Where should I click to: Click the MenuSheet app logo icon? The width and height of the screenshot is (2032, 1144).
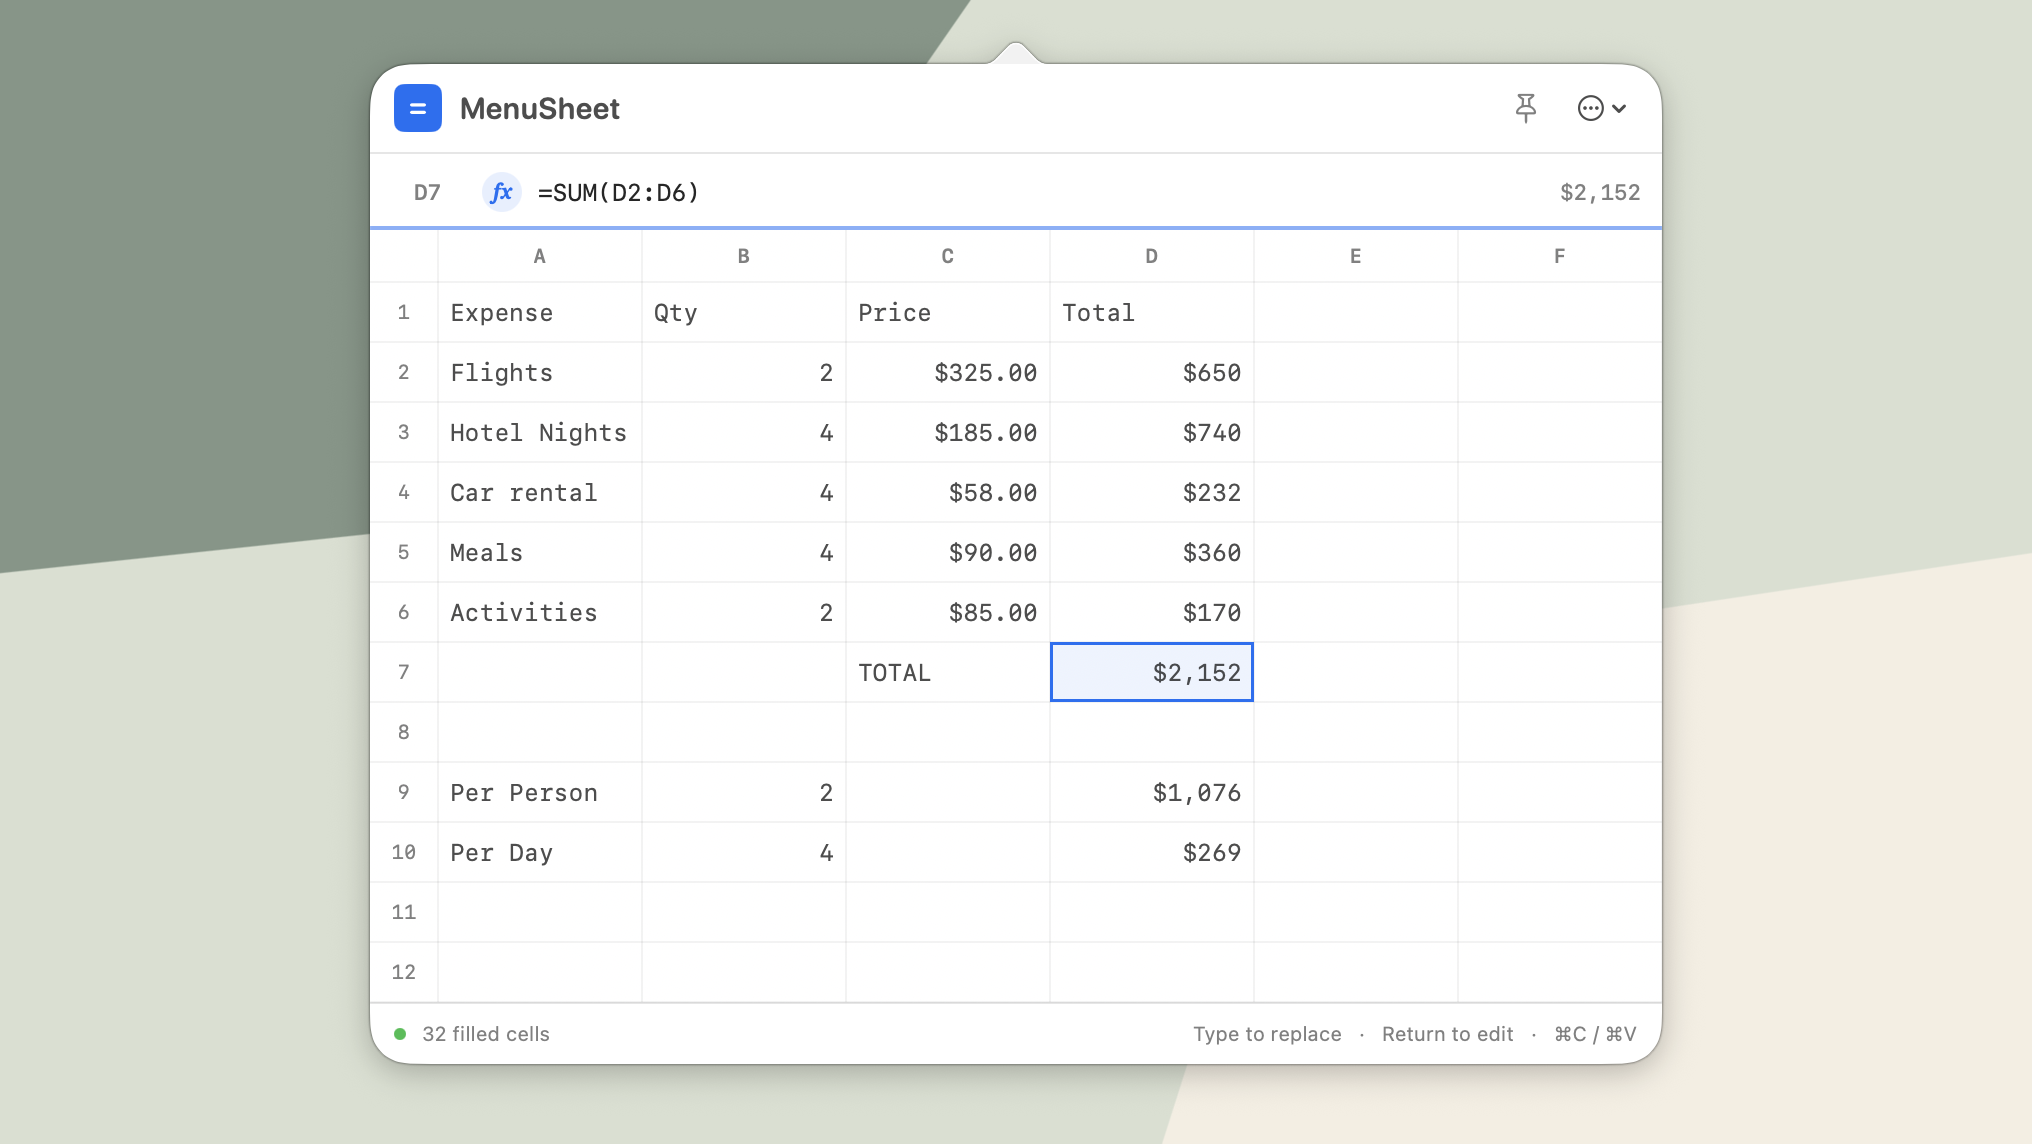click(x=418, y=108)
